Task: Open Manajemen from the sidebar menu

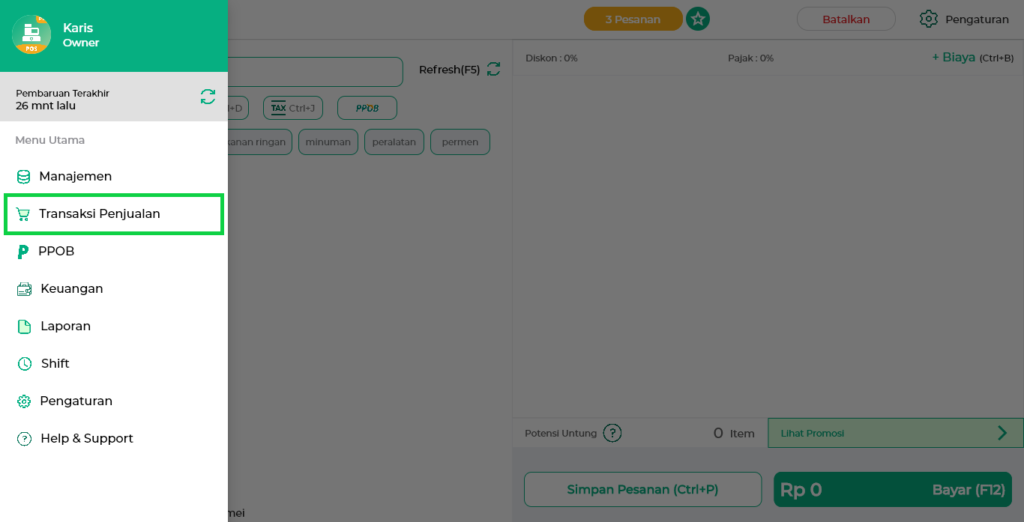Action: pyautogui.click(x=75, y=176)
